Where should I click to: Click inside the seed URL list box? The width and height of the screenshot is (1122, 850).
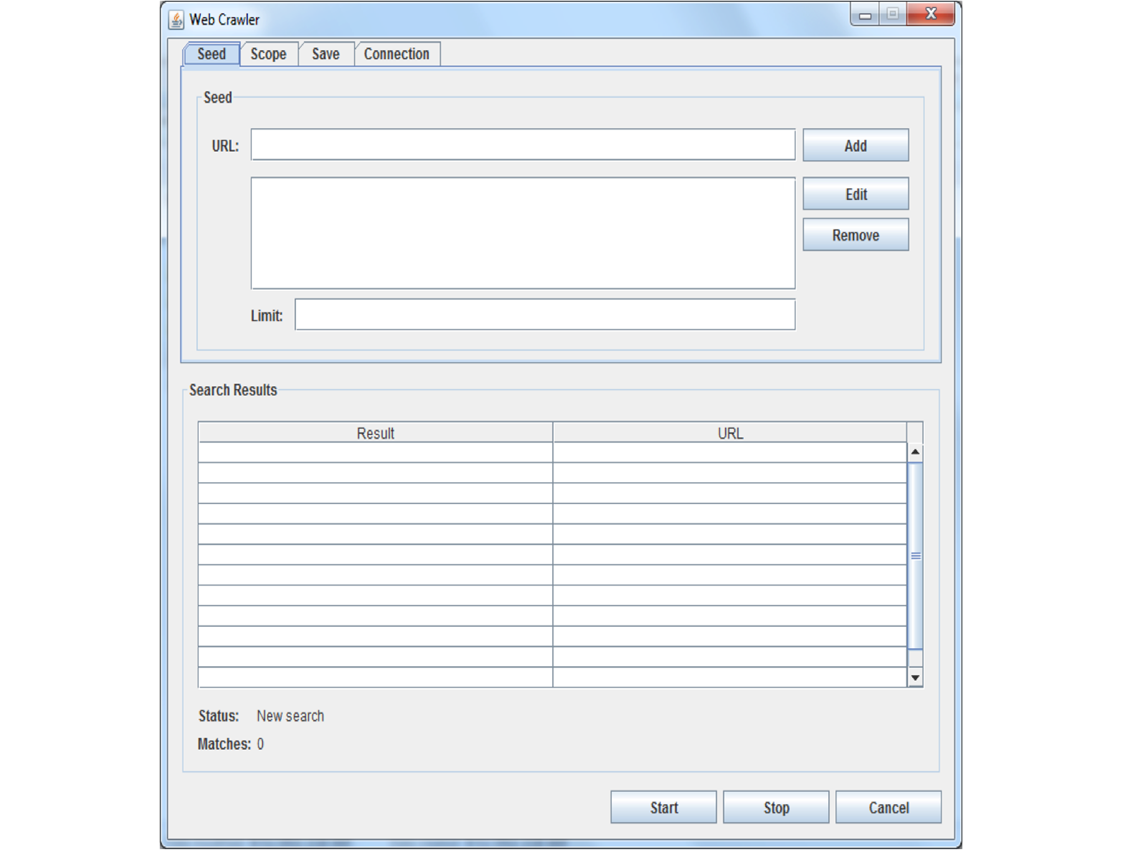coord(522,233)
